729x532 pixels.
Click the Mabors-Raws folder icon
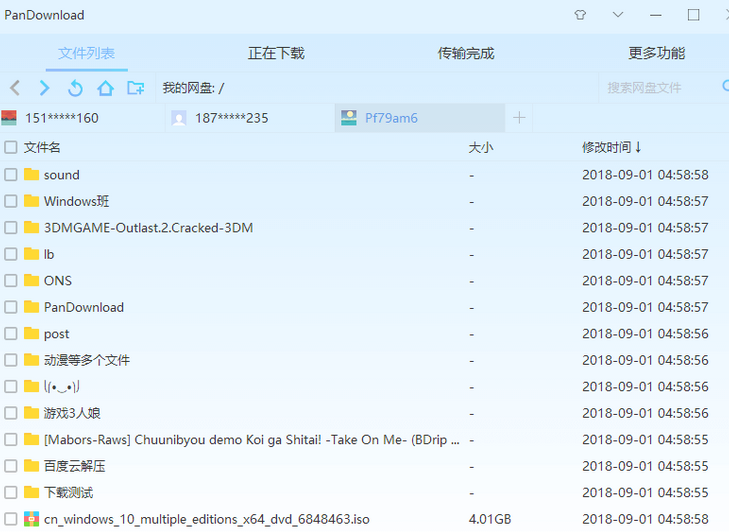(31, 439)
